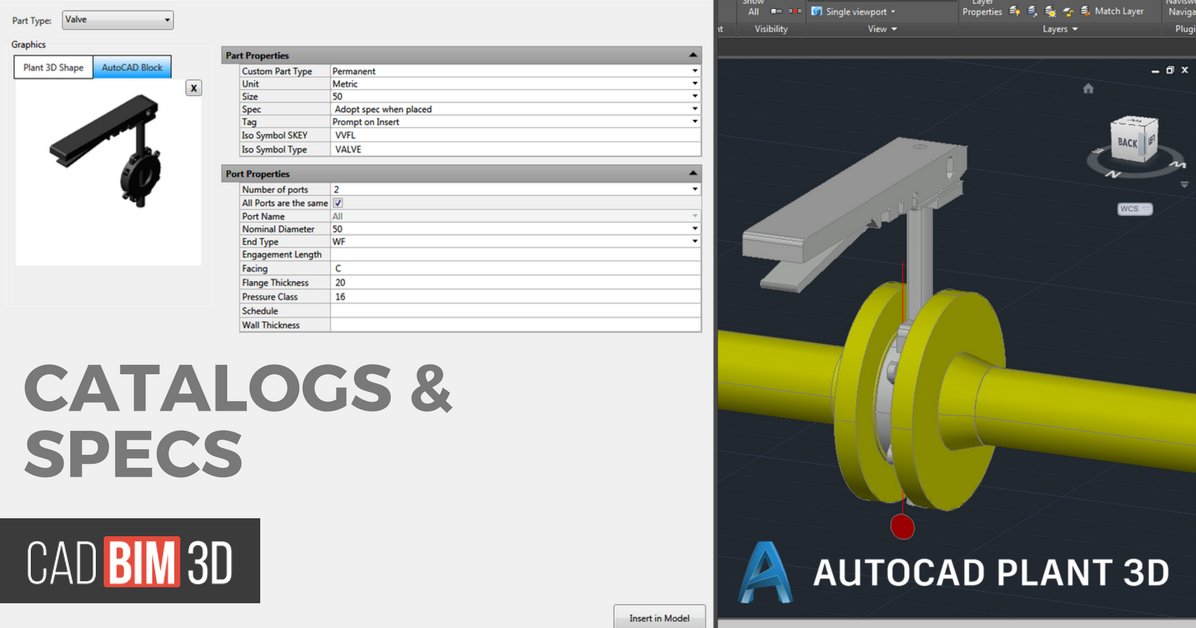
Task: Open the Part Type dropdown showing Valve
Action: pyautogui.click(x=117, y=19)
